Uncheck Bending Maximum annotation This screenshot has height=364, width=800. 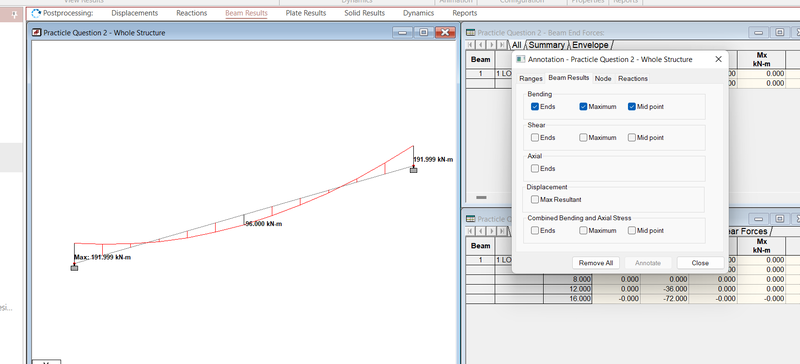(583, 107)
